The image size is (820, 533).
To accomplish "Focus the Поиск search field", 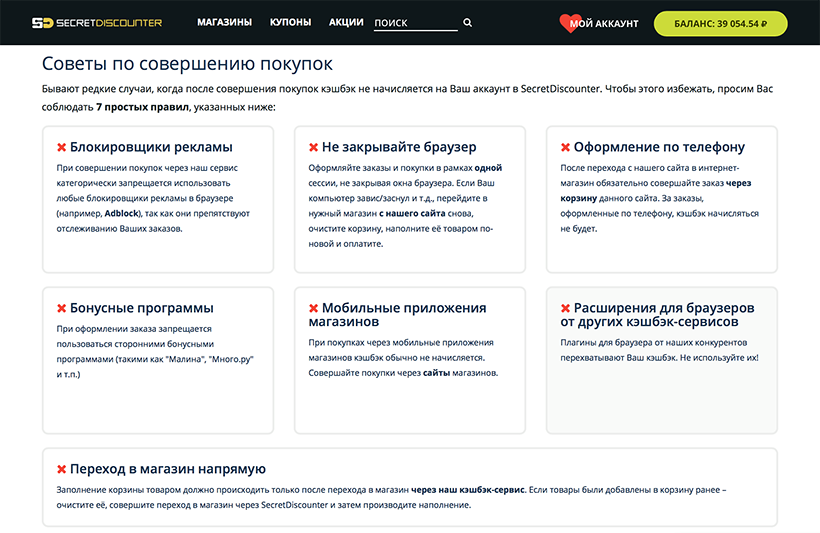I will coord(414,23).
